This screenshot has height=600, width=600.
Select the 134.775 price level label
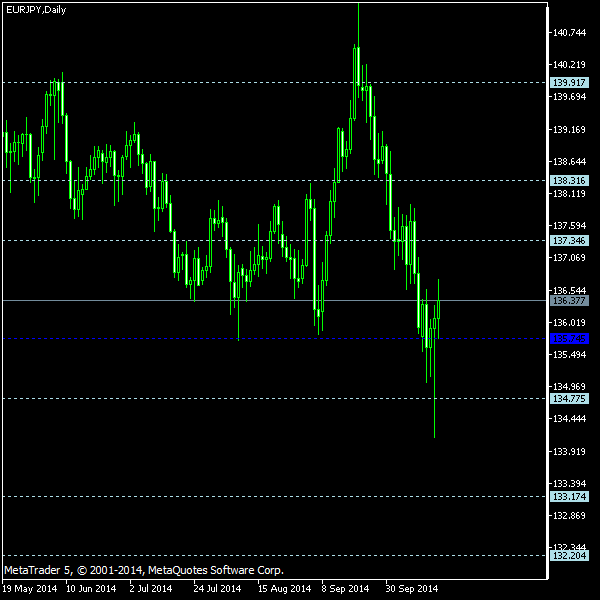(569, 399)
